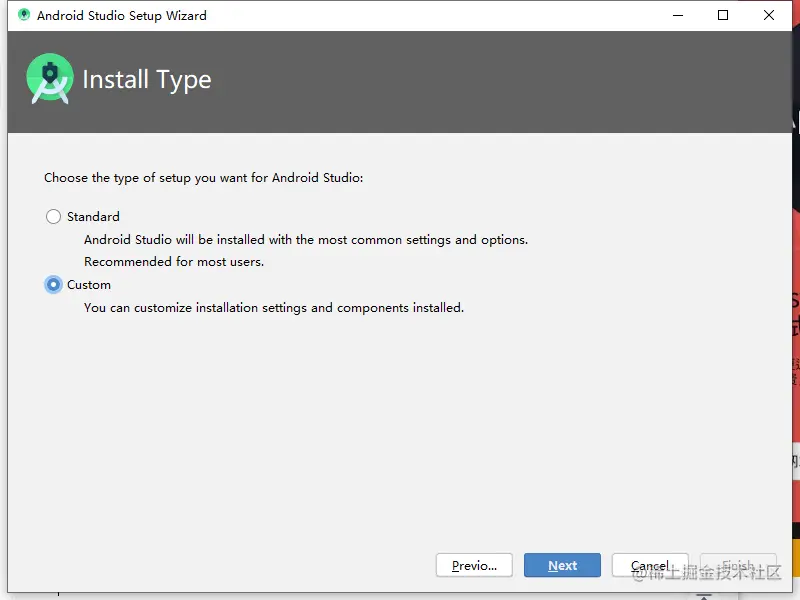800x600 pixels.
Task: Click the 'Install Type' heading
Action: (147, 80)
